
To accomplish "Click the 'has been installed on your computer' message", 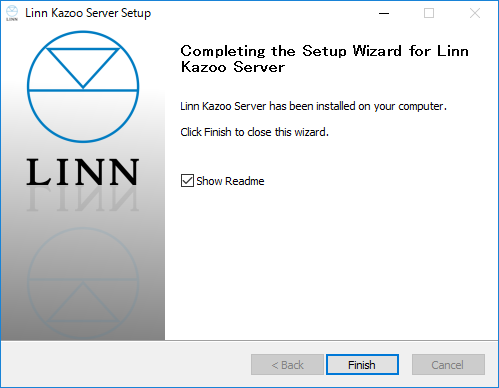I will coord(313,106).
